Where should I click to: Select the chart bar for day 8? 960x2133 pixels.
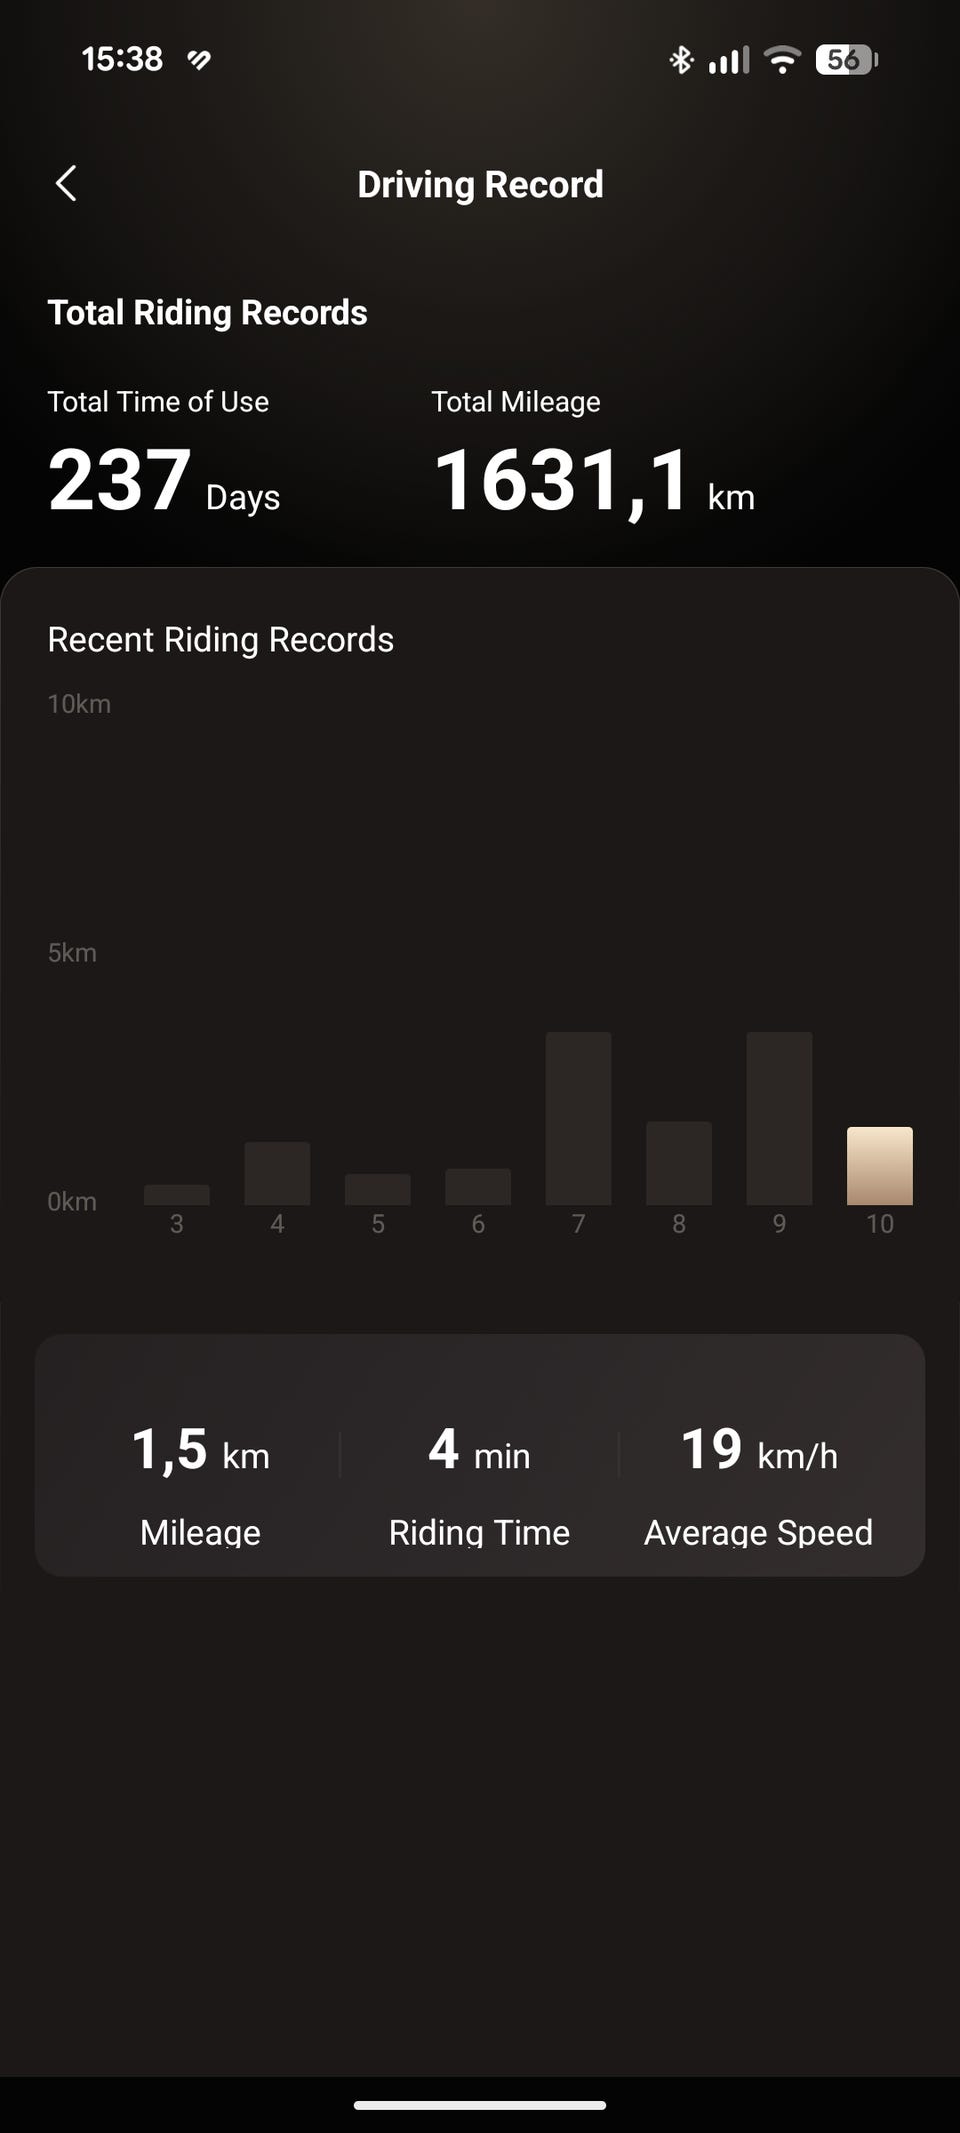(679, 1163)
